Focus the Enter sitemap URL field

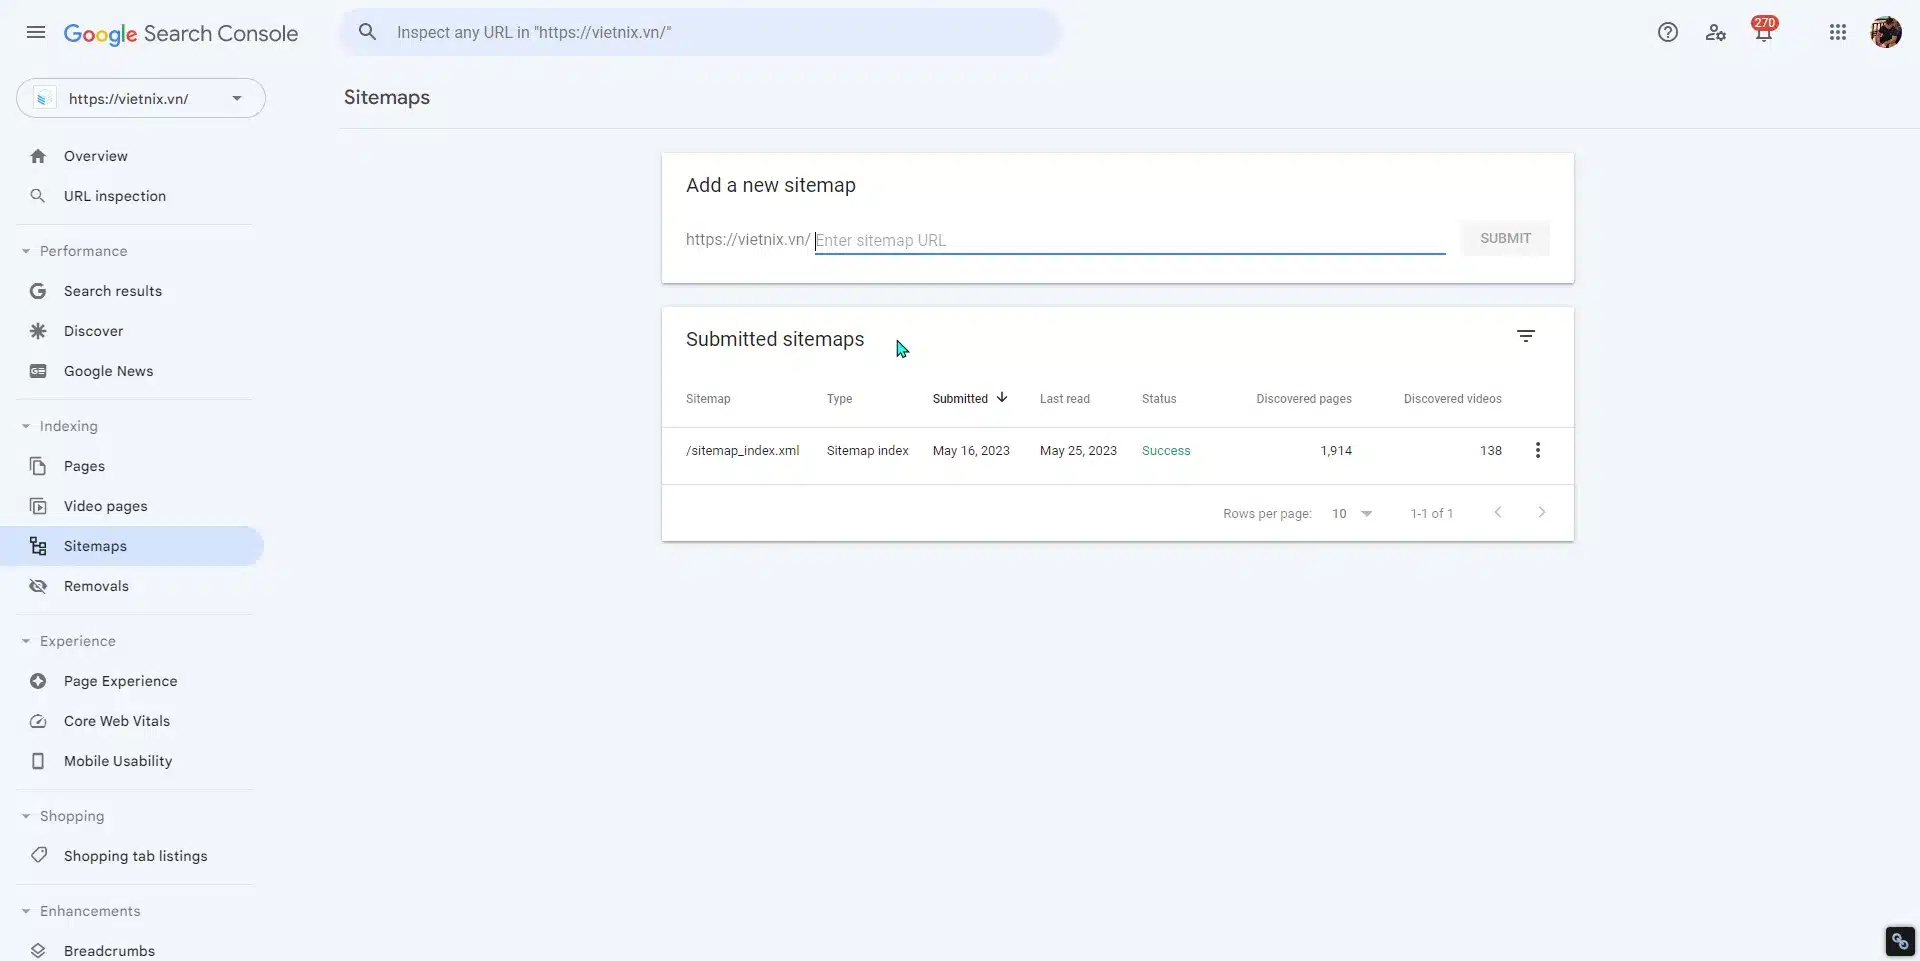[1130, 240]
